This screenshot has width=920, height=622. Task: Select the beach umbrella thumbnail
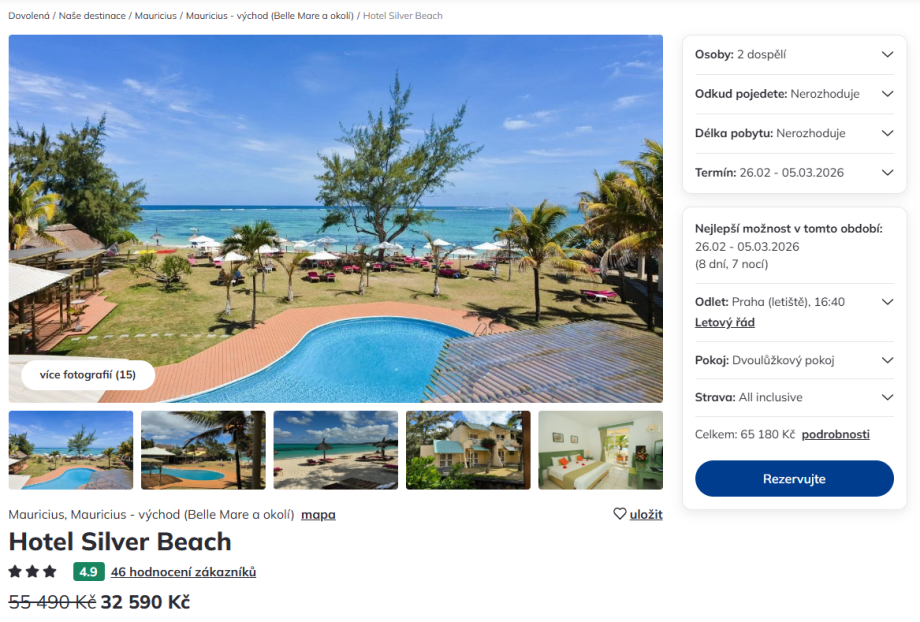pyautogui.click(x=336, y=450)
